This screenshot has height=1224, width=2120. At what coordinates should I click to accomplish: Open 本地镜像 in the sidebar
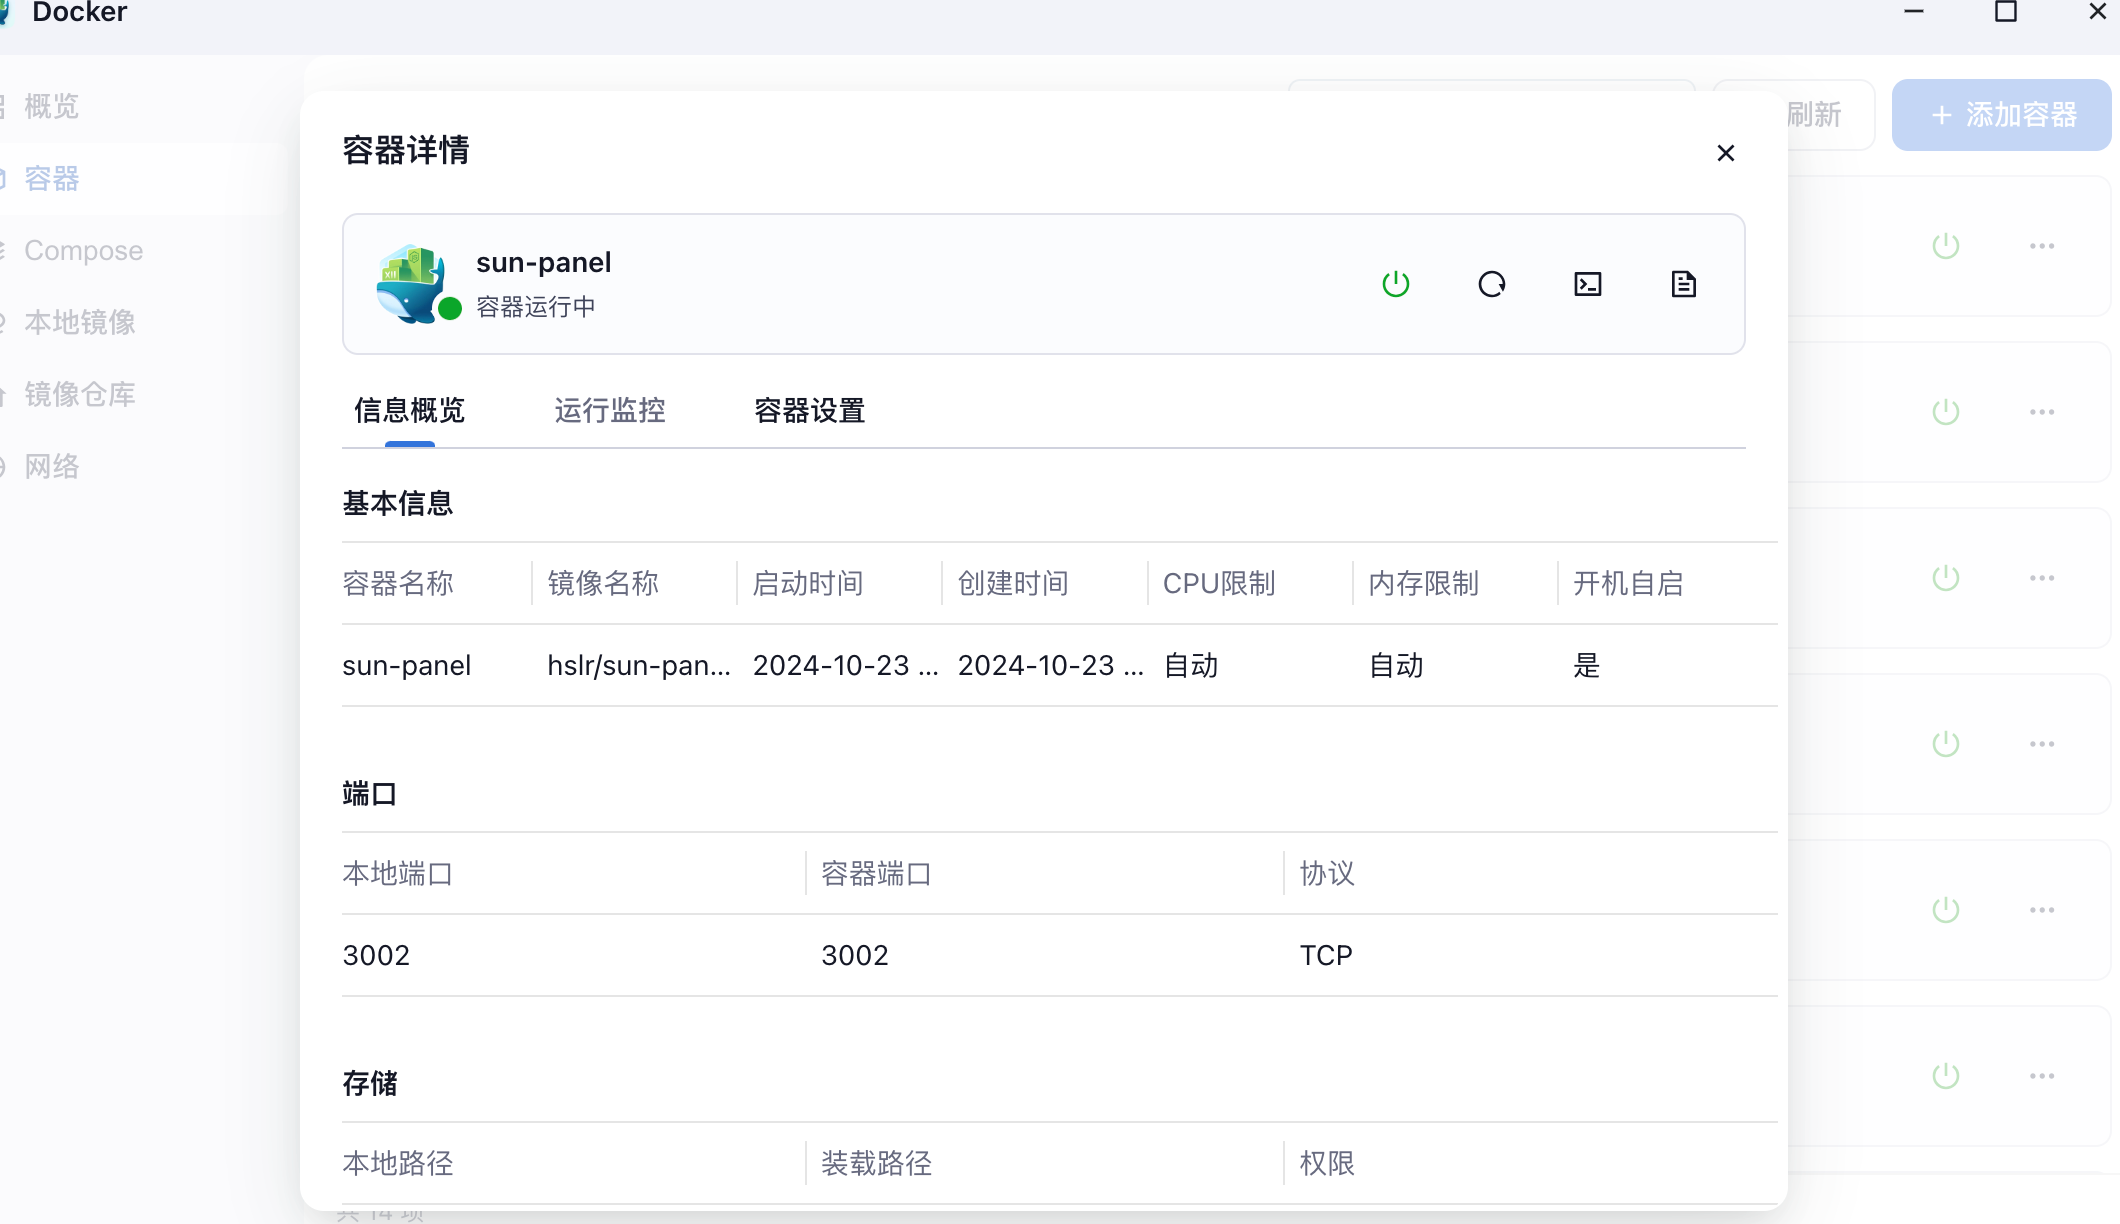[x=79, y=322]
